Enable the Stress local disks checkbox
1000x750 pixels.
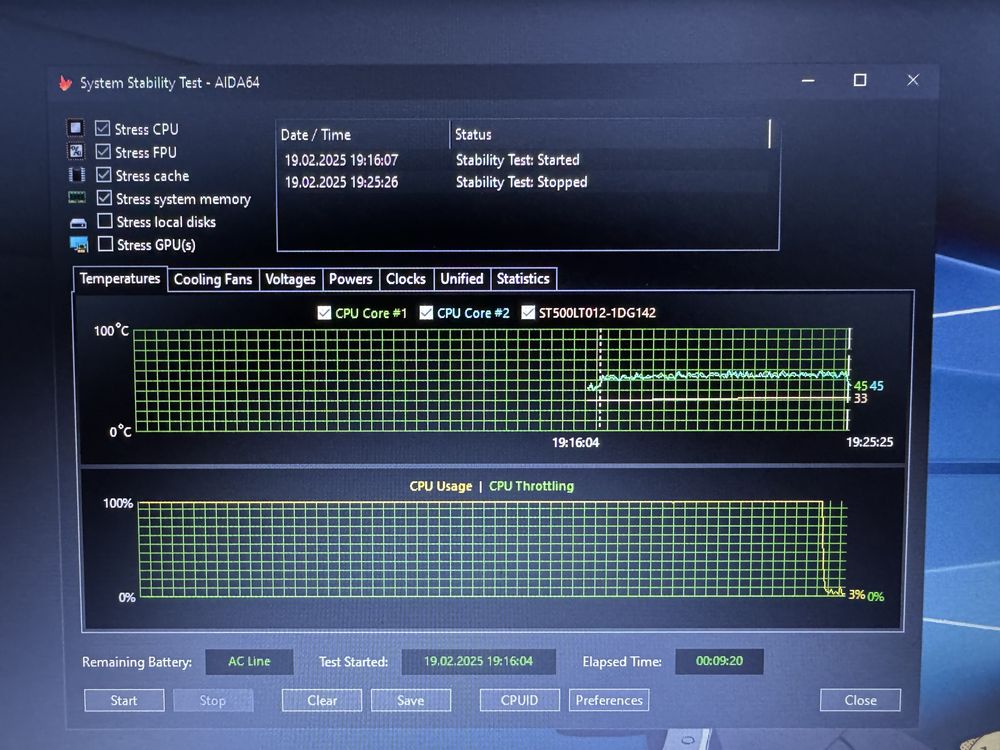[105, 221]
